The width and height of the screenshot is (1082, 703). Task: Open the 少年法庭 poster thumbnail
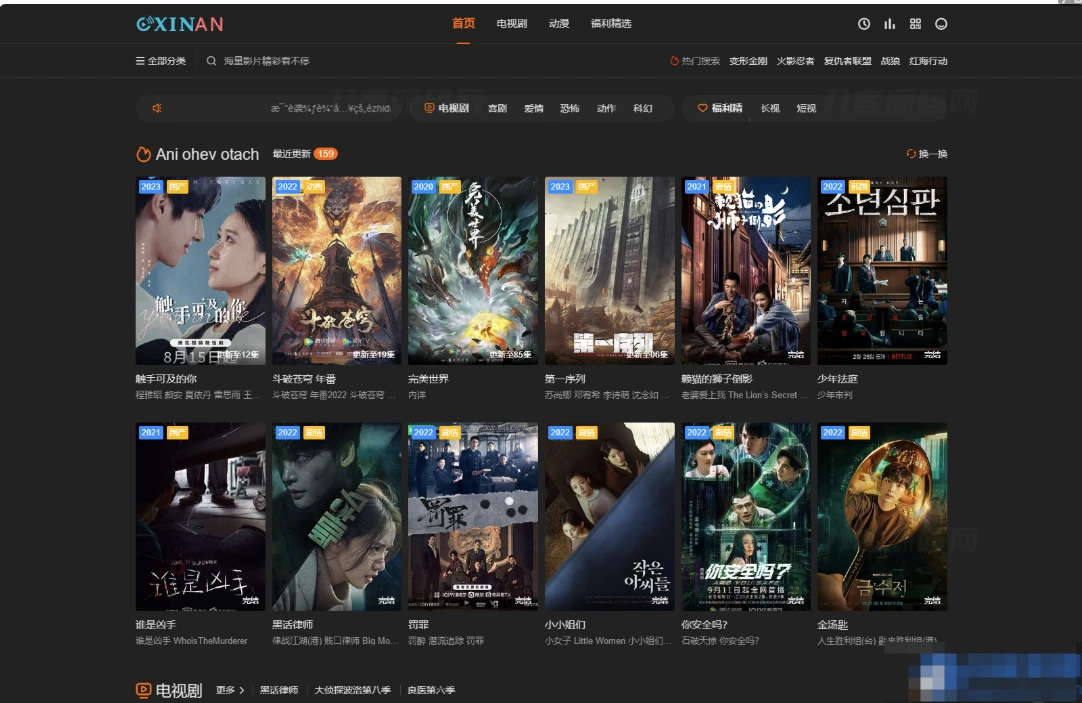[882, 270]
